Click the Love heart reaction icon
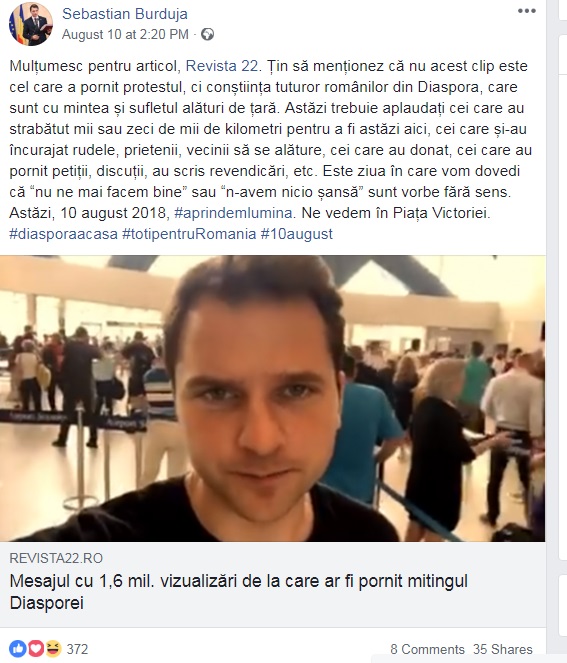The width and height of the screenshot is (567, 663). 36,649
